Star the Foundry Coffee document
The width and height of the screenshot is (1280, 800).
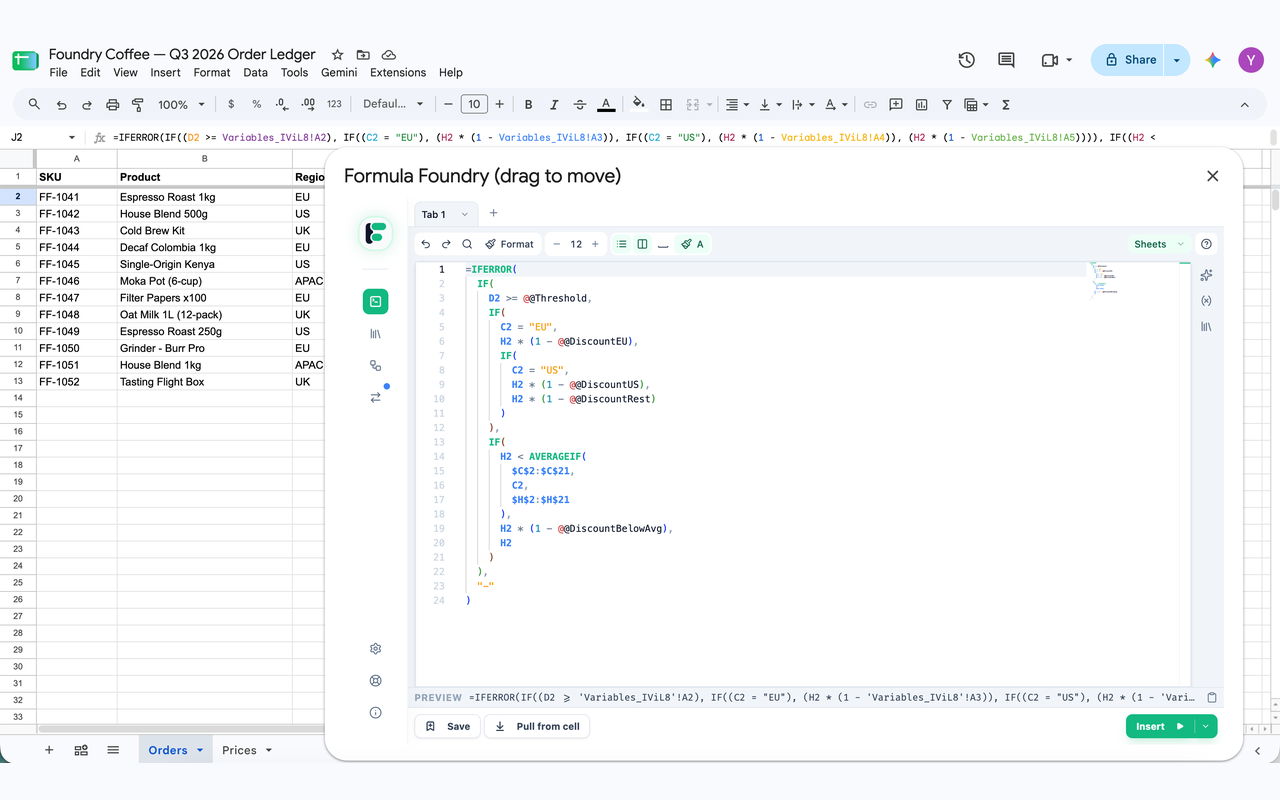[337, 54]
